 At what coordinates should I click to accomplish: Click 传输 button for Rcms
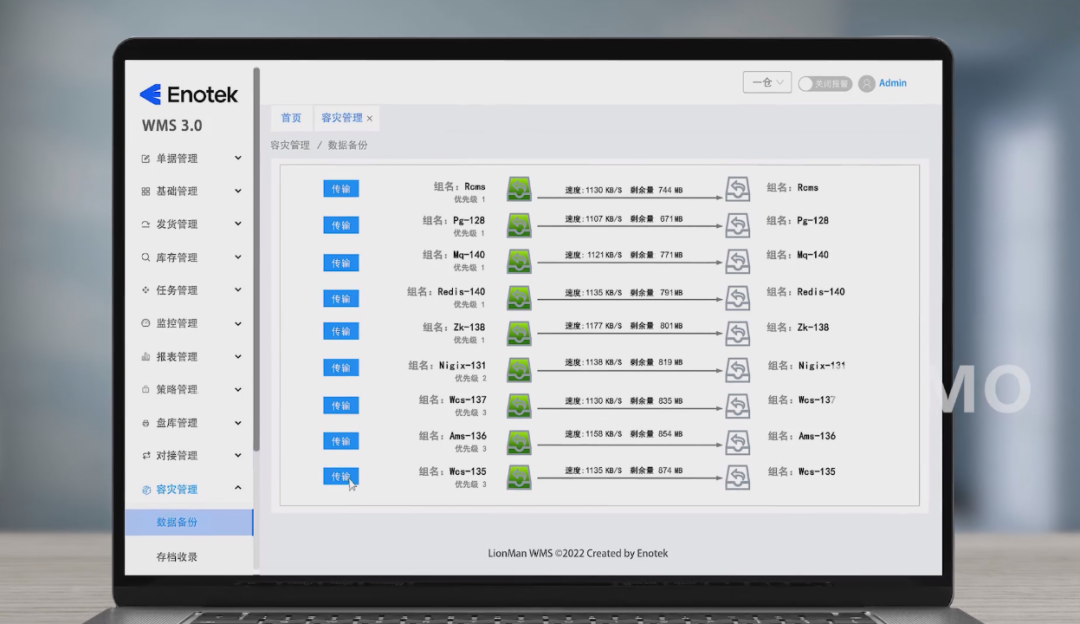[x=341, y=189]
